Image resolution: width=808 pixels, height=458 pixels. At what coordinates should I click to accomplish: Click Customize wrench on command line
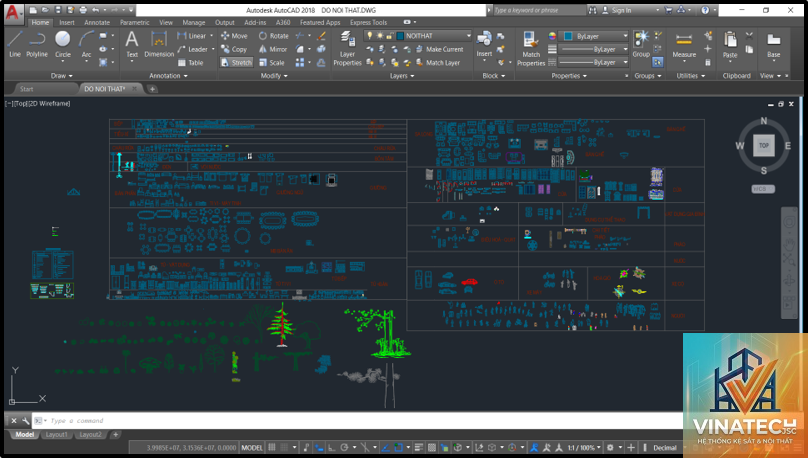(x=26, y=421)
